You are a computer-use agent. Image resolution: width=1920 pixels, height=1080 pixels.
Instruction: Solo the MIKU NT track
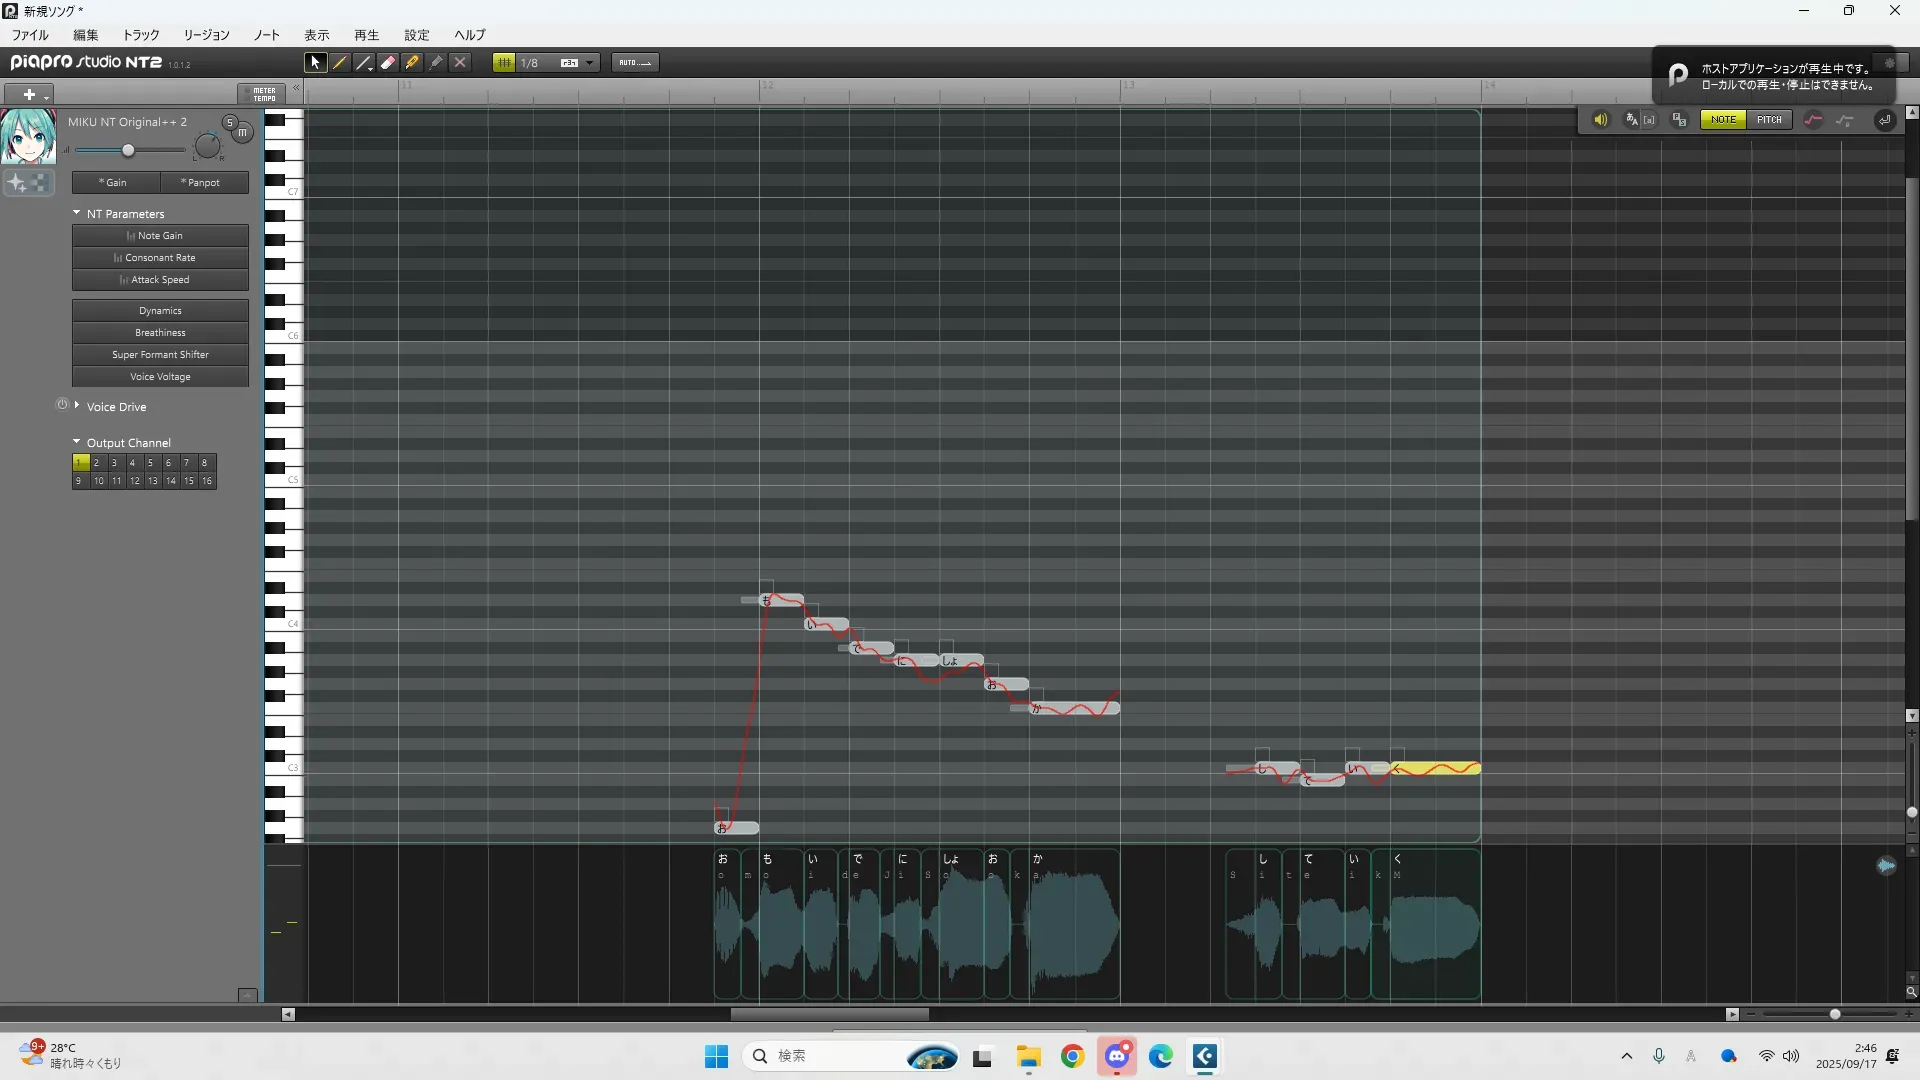(229, 122)
